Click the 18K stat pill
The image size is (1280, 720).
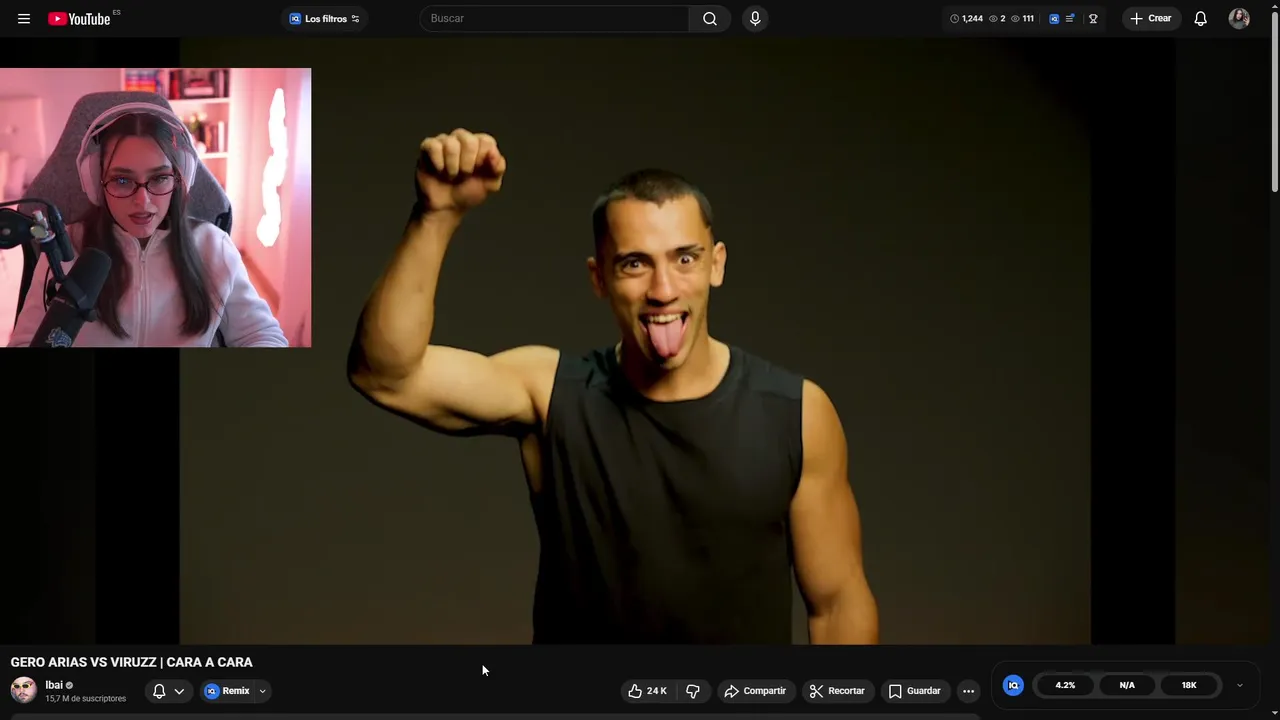pos(1189,685)
